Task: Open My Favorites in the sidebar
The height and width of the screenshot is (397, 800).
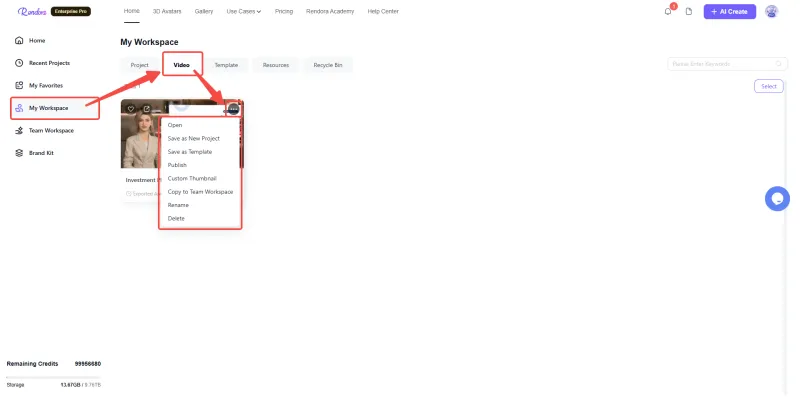Action: point(39,85)
